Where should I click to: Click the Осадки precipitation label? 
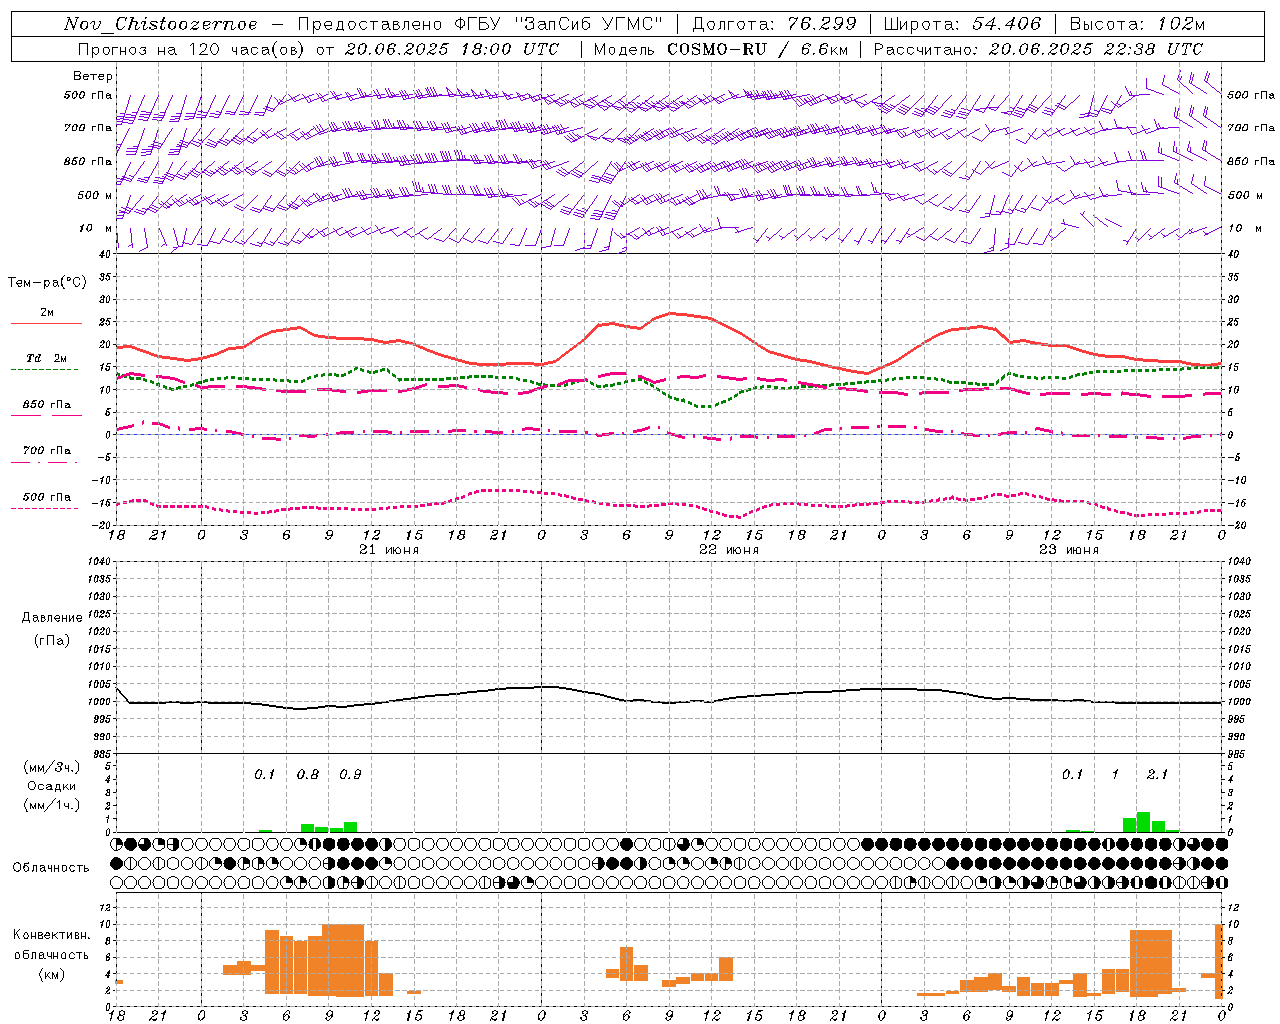[51, 786]
